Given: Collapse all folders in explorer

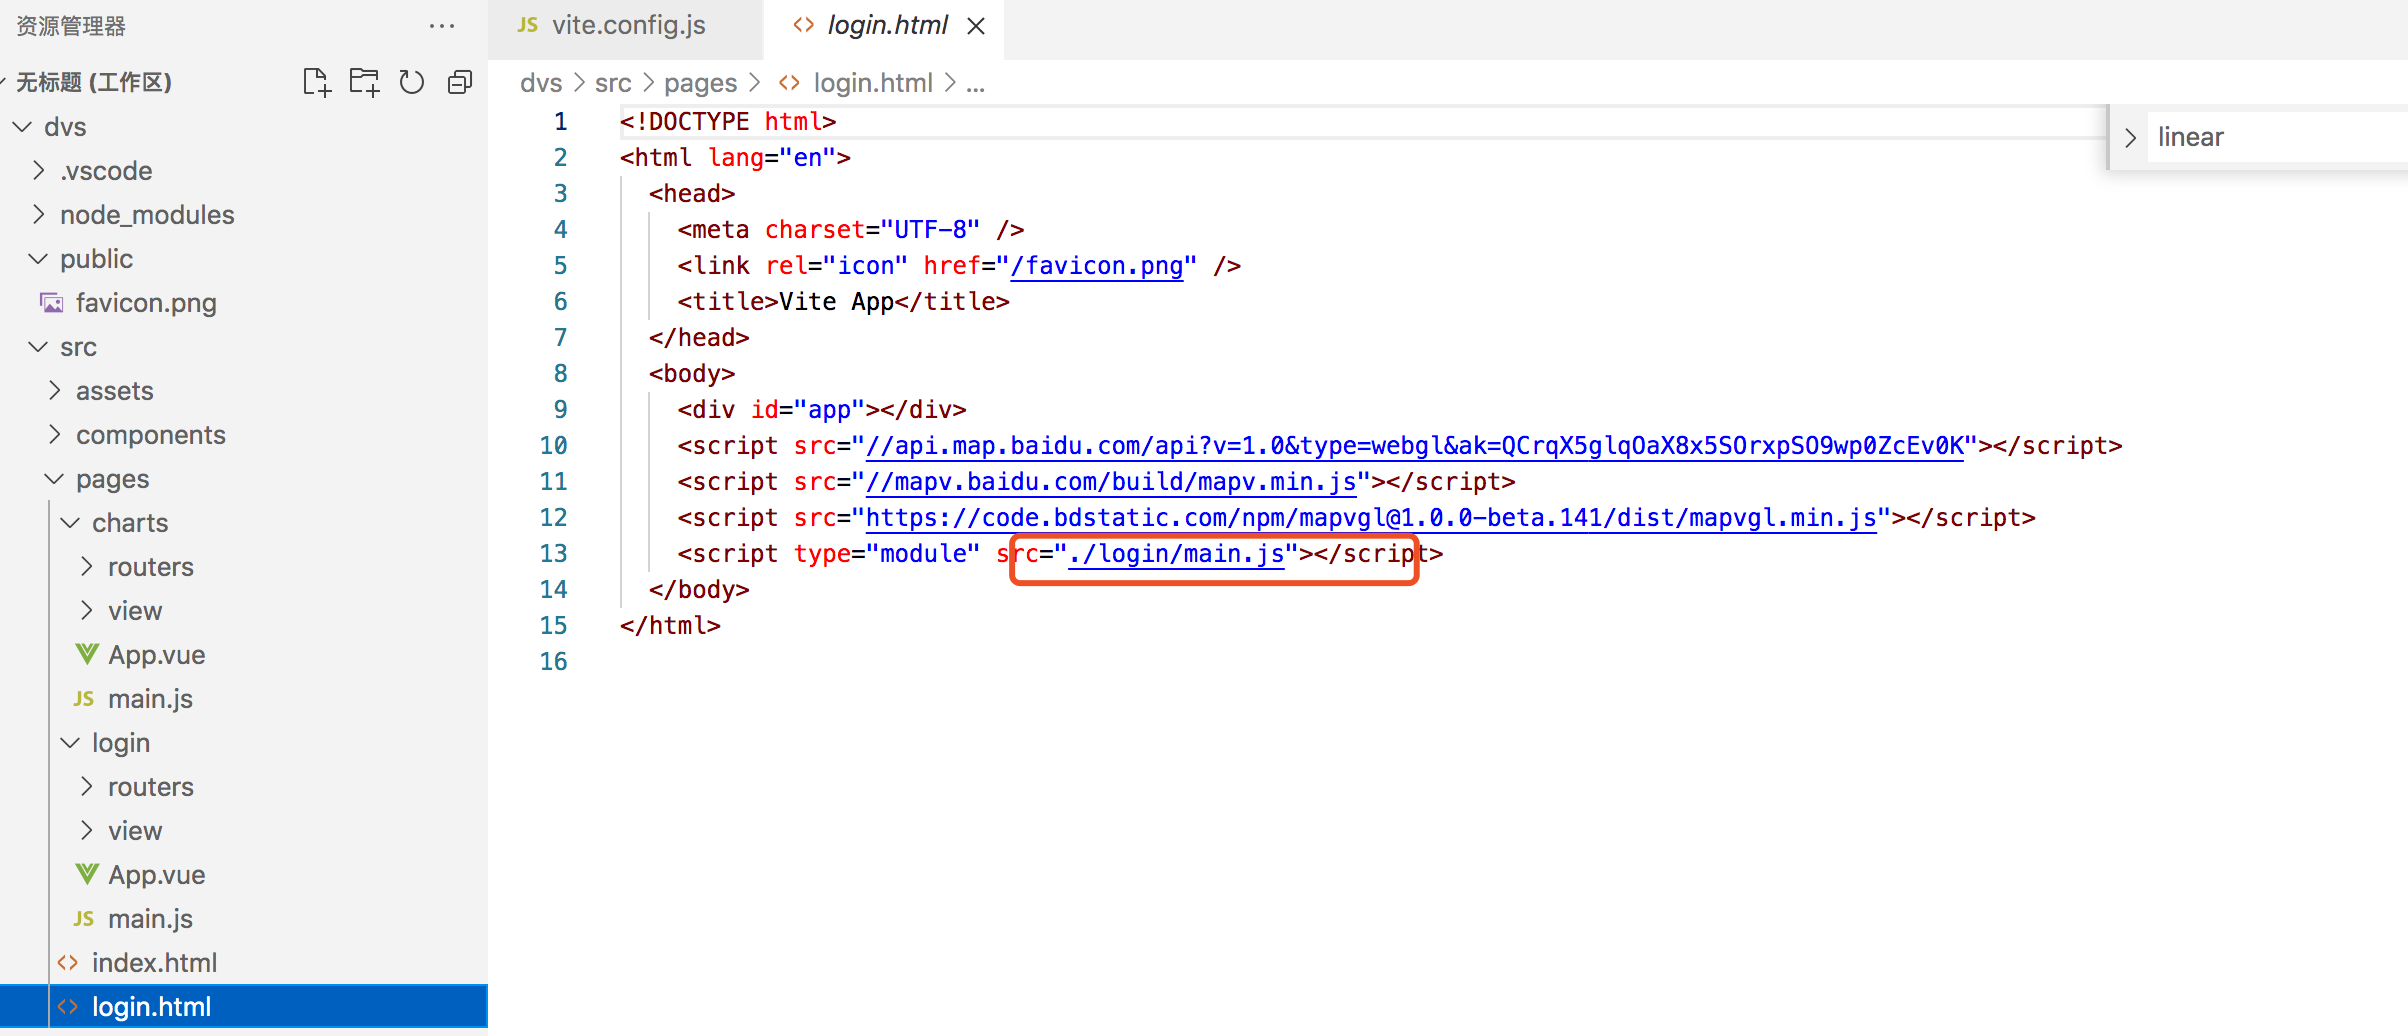Looking at the screenshot, I should 460,82.
